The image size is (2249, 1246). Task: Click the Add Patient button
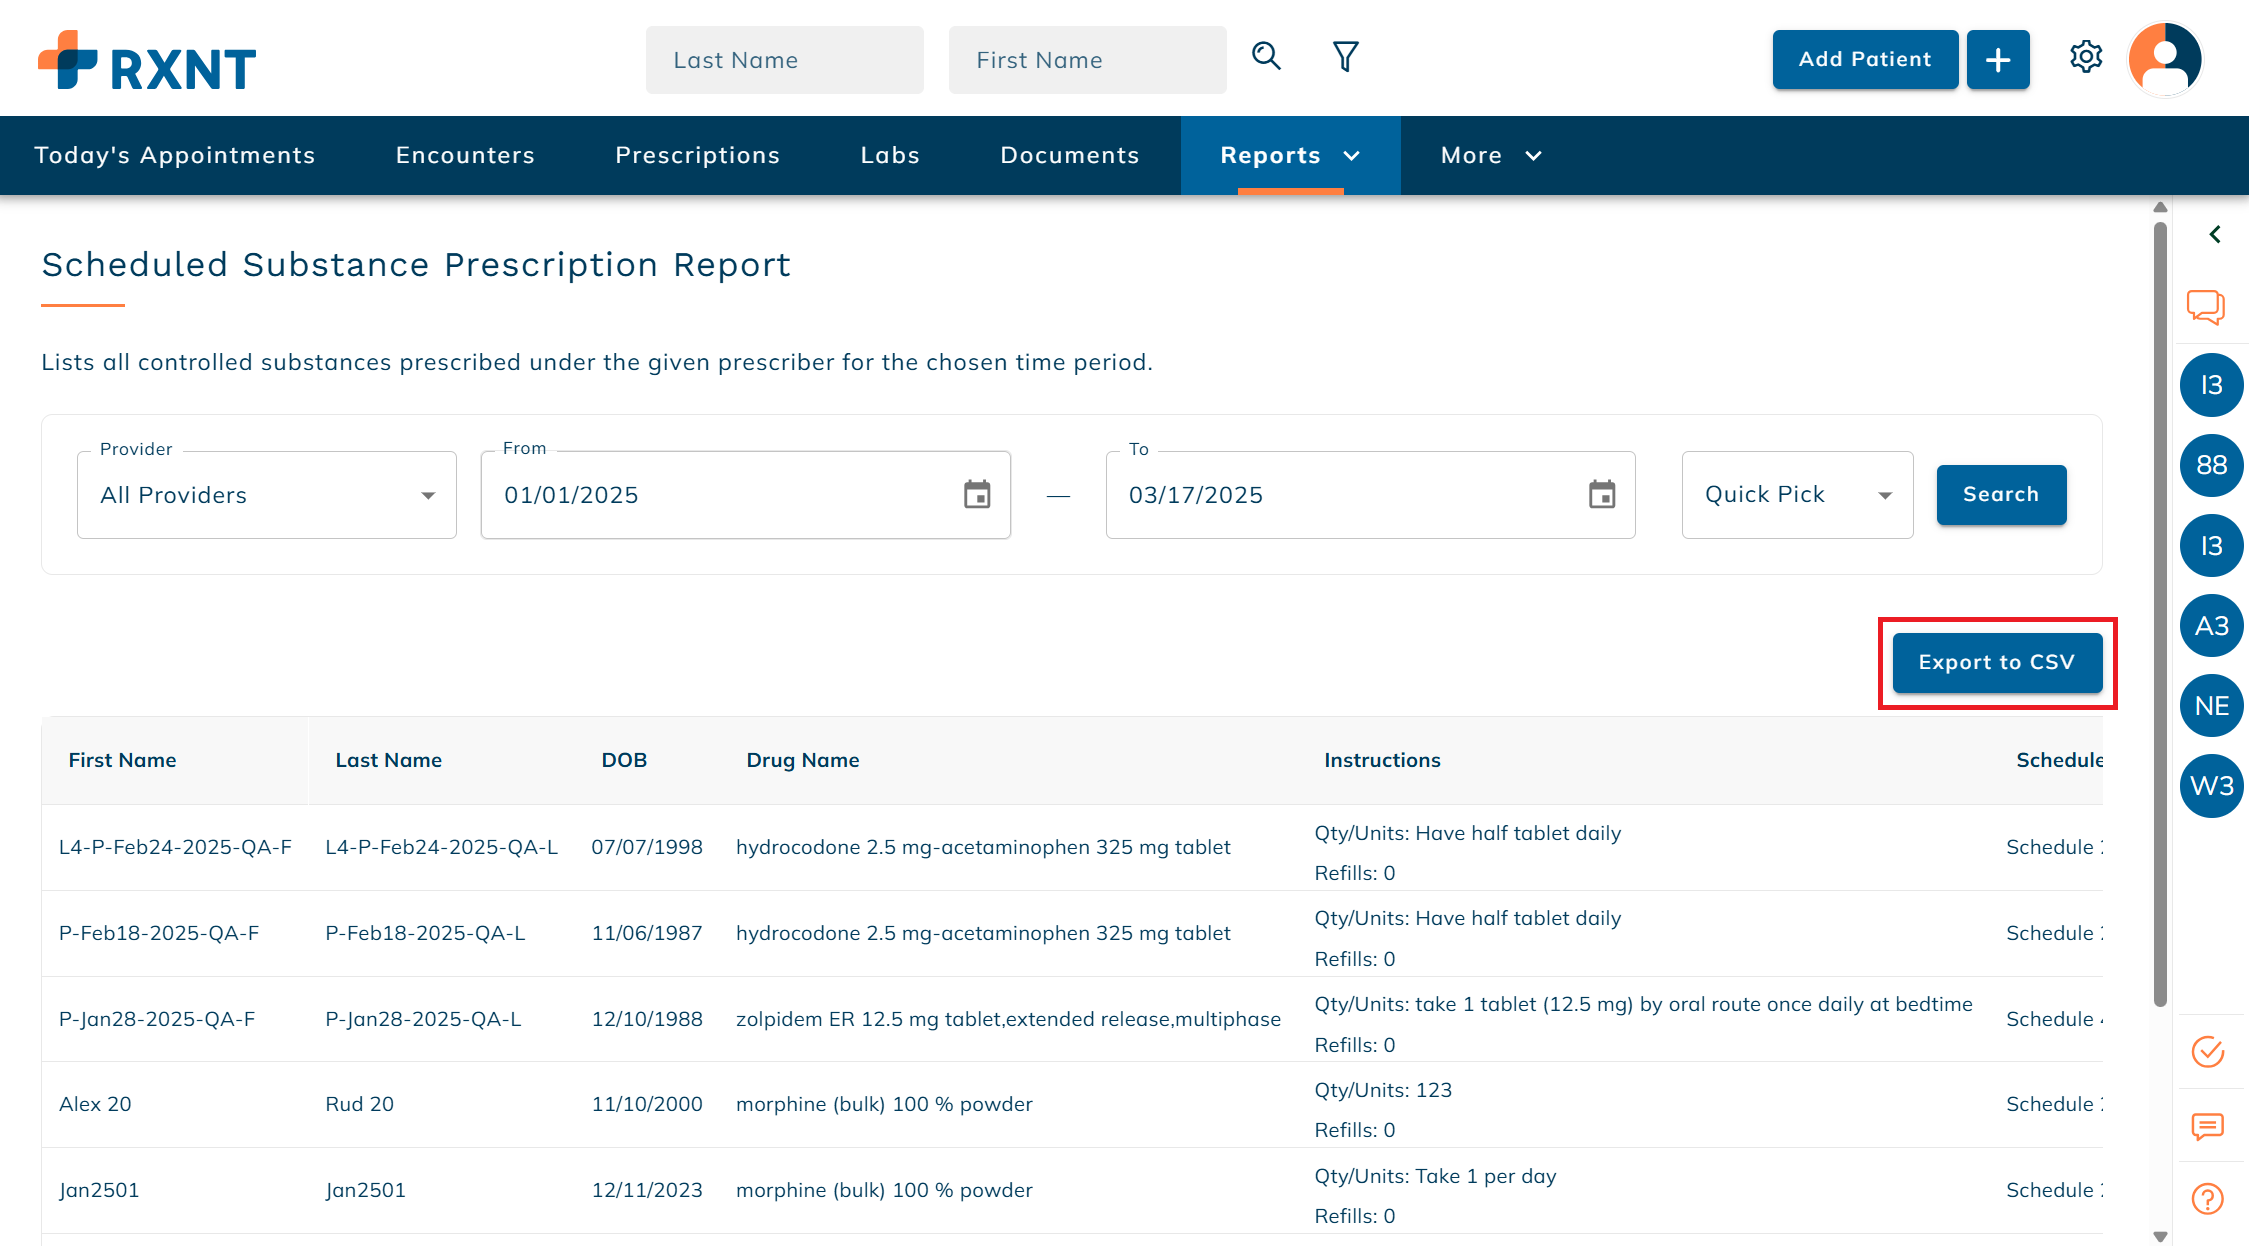[1865, 60]
